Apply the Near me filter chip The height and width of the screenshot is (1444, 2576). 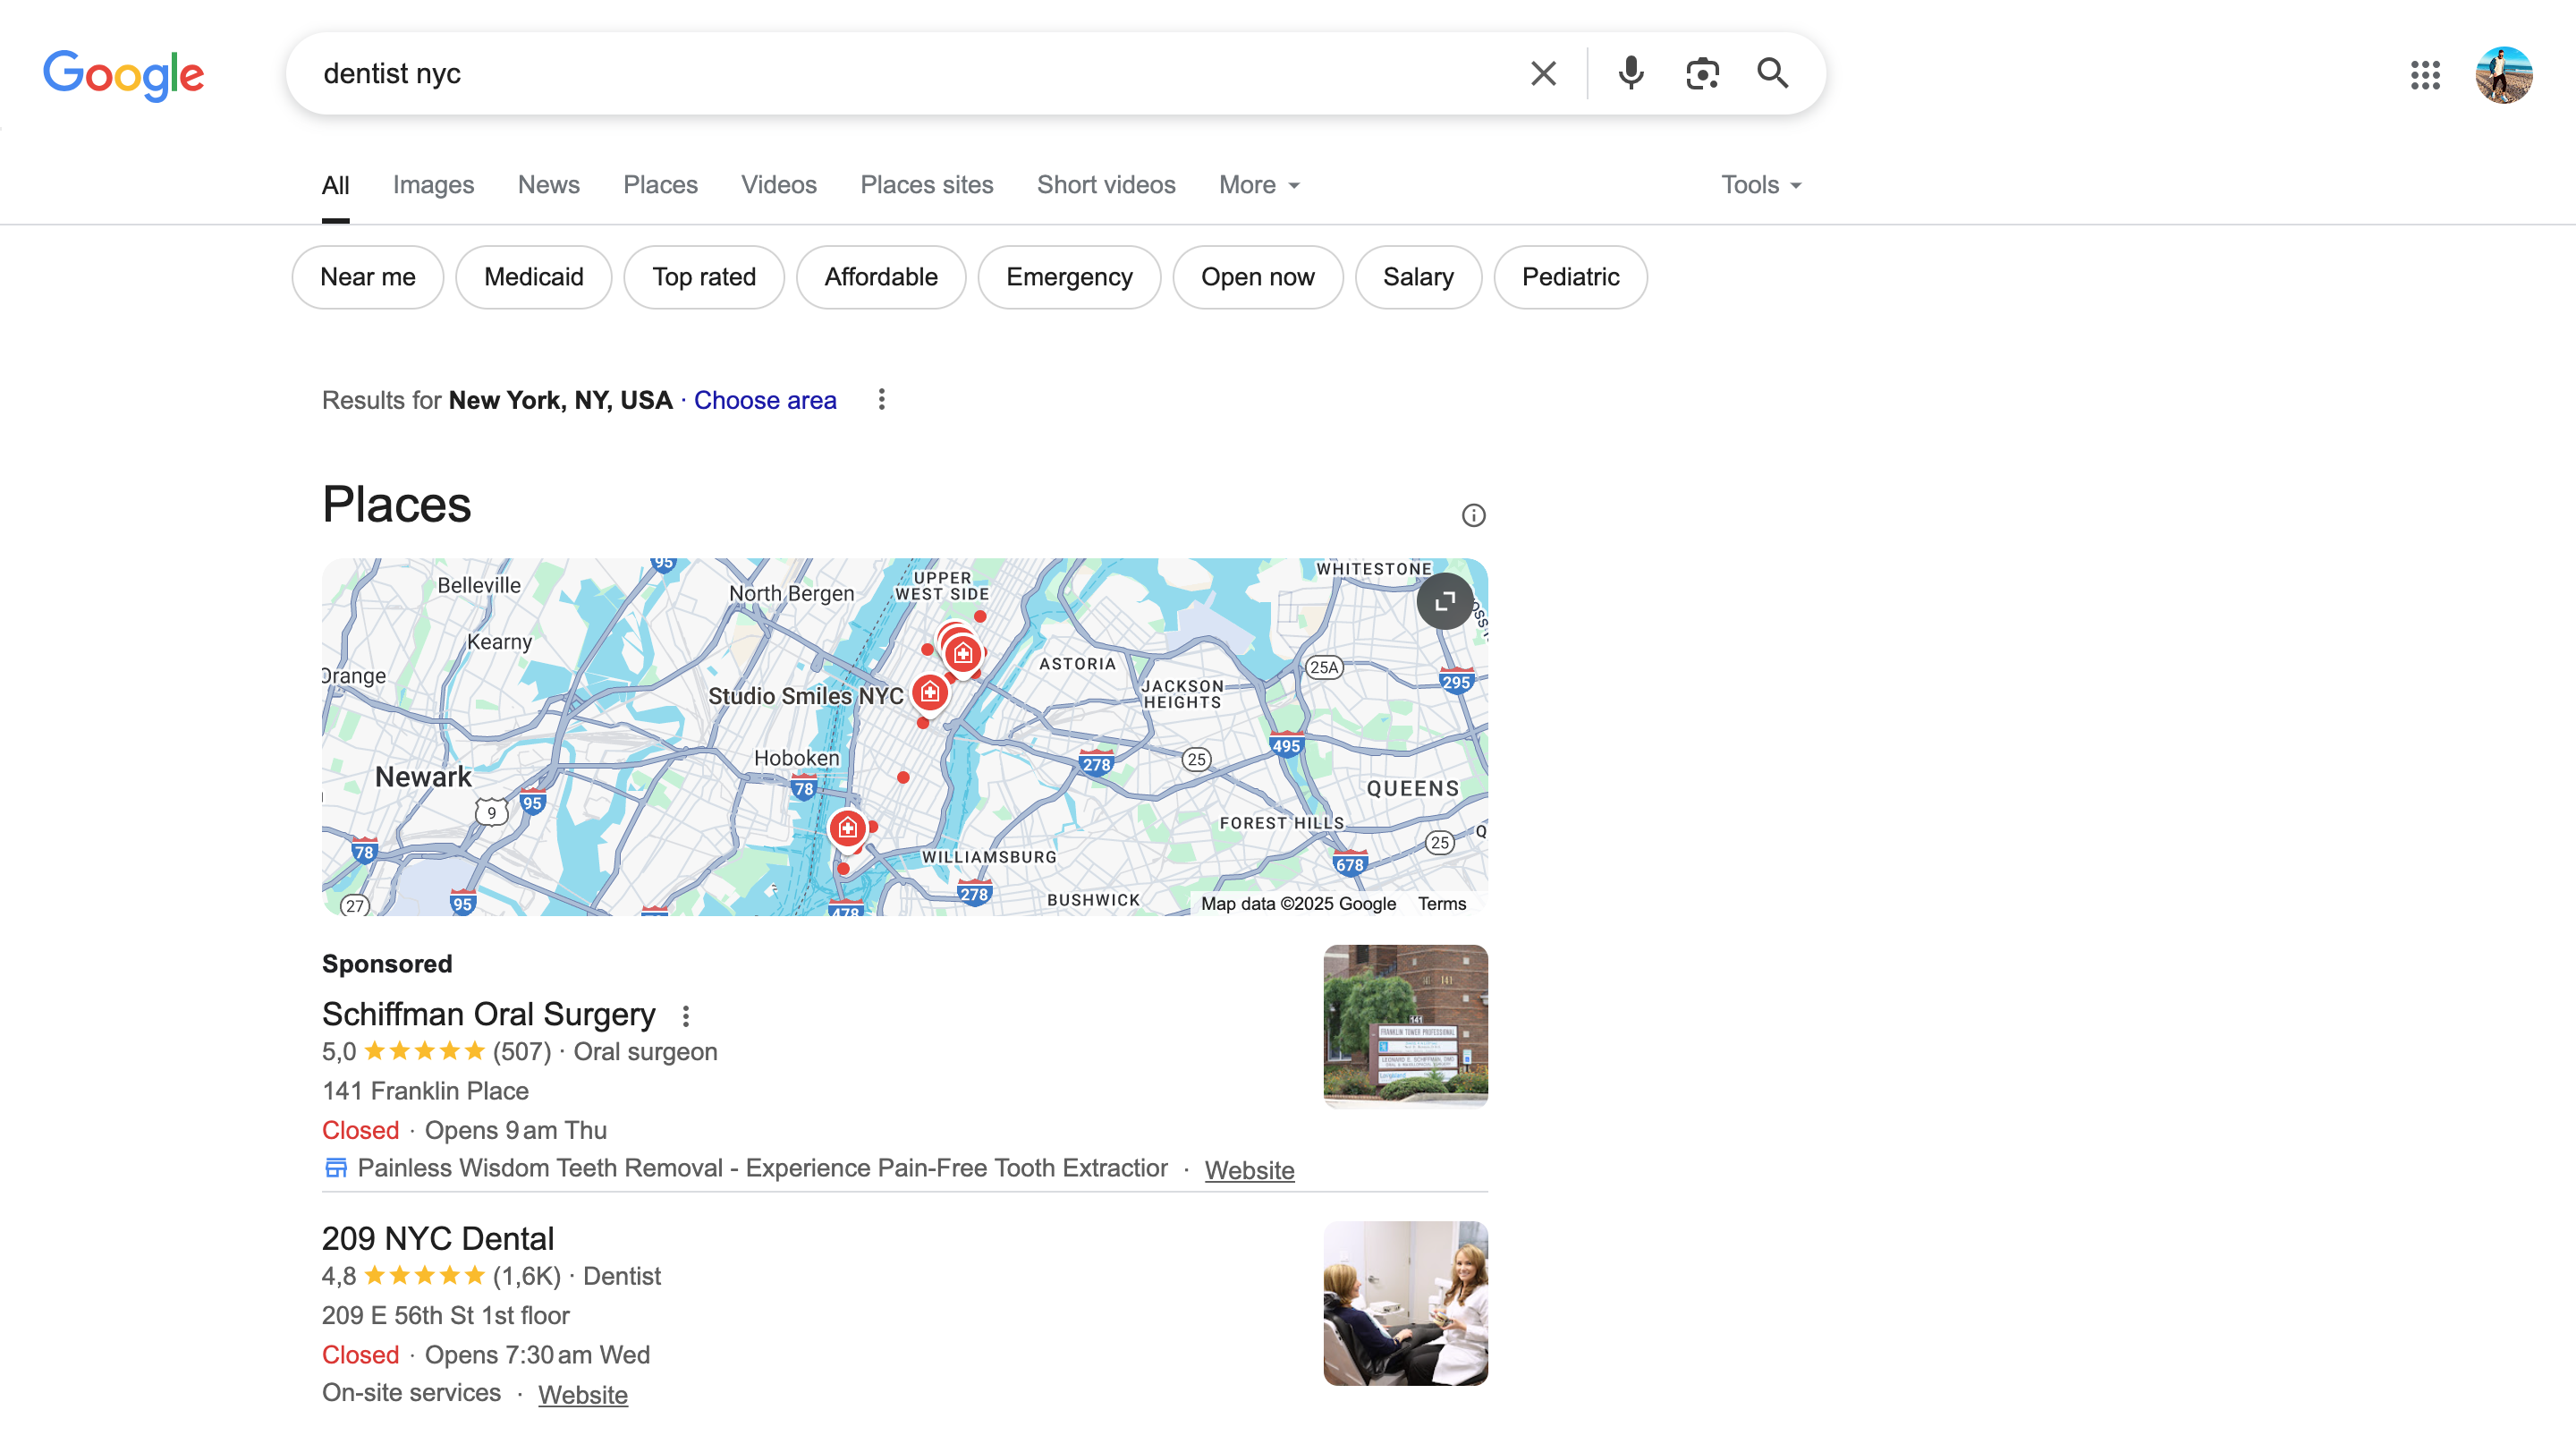pyautogui.click(x=368, y=277)
